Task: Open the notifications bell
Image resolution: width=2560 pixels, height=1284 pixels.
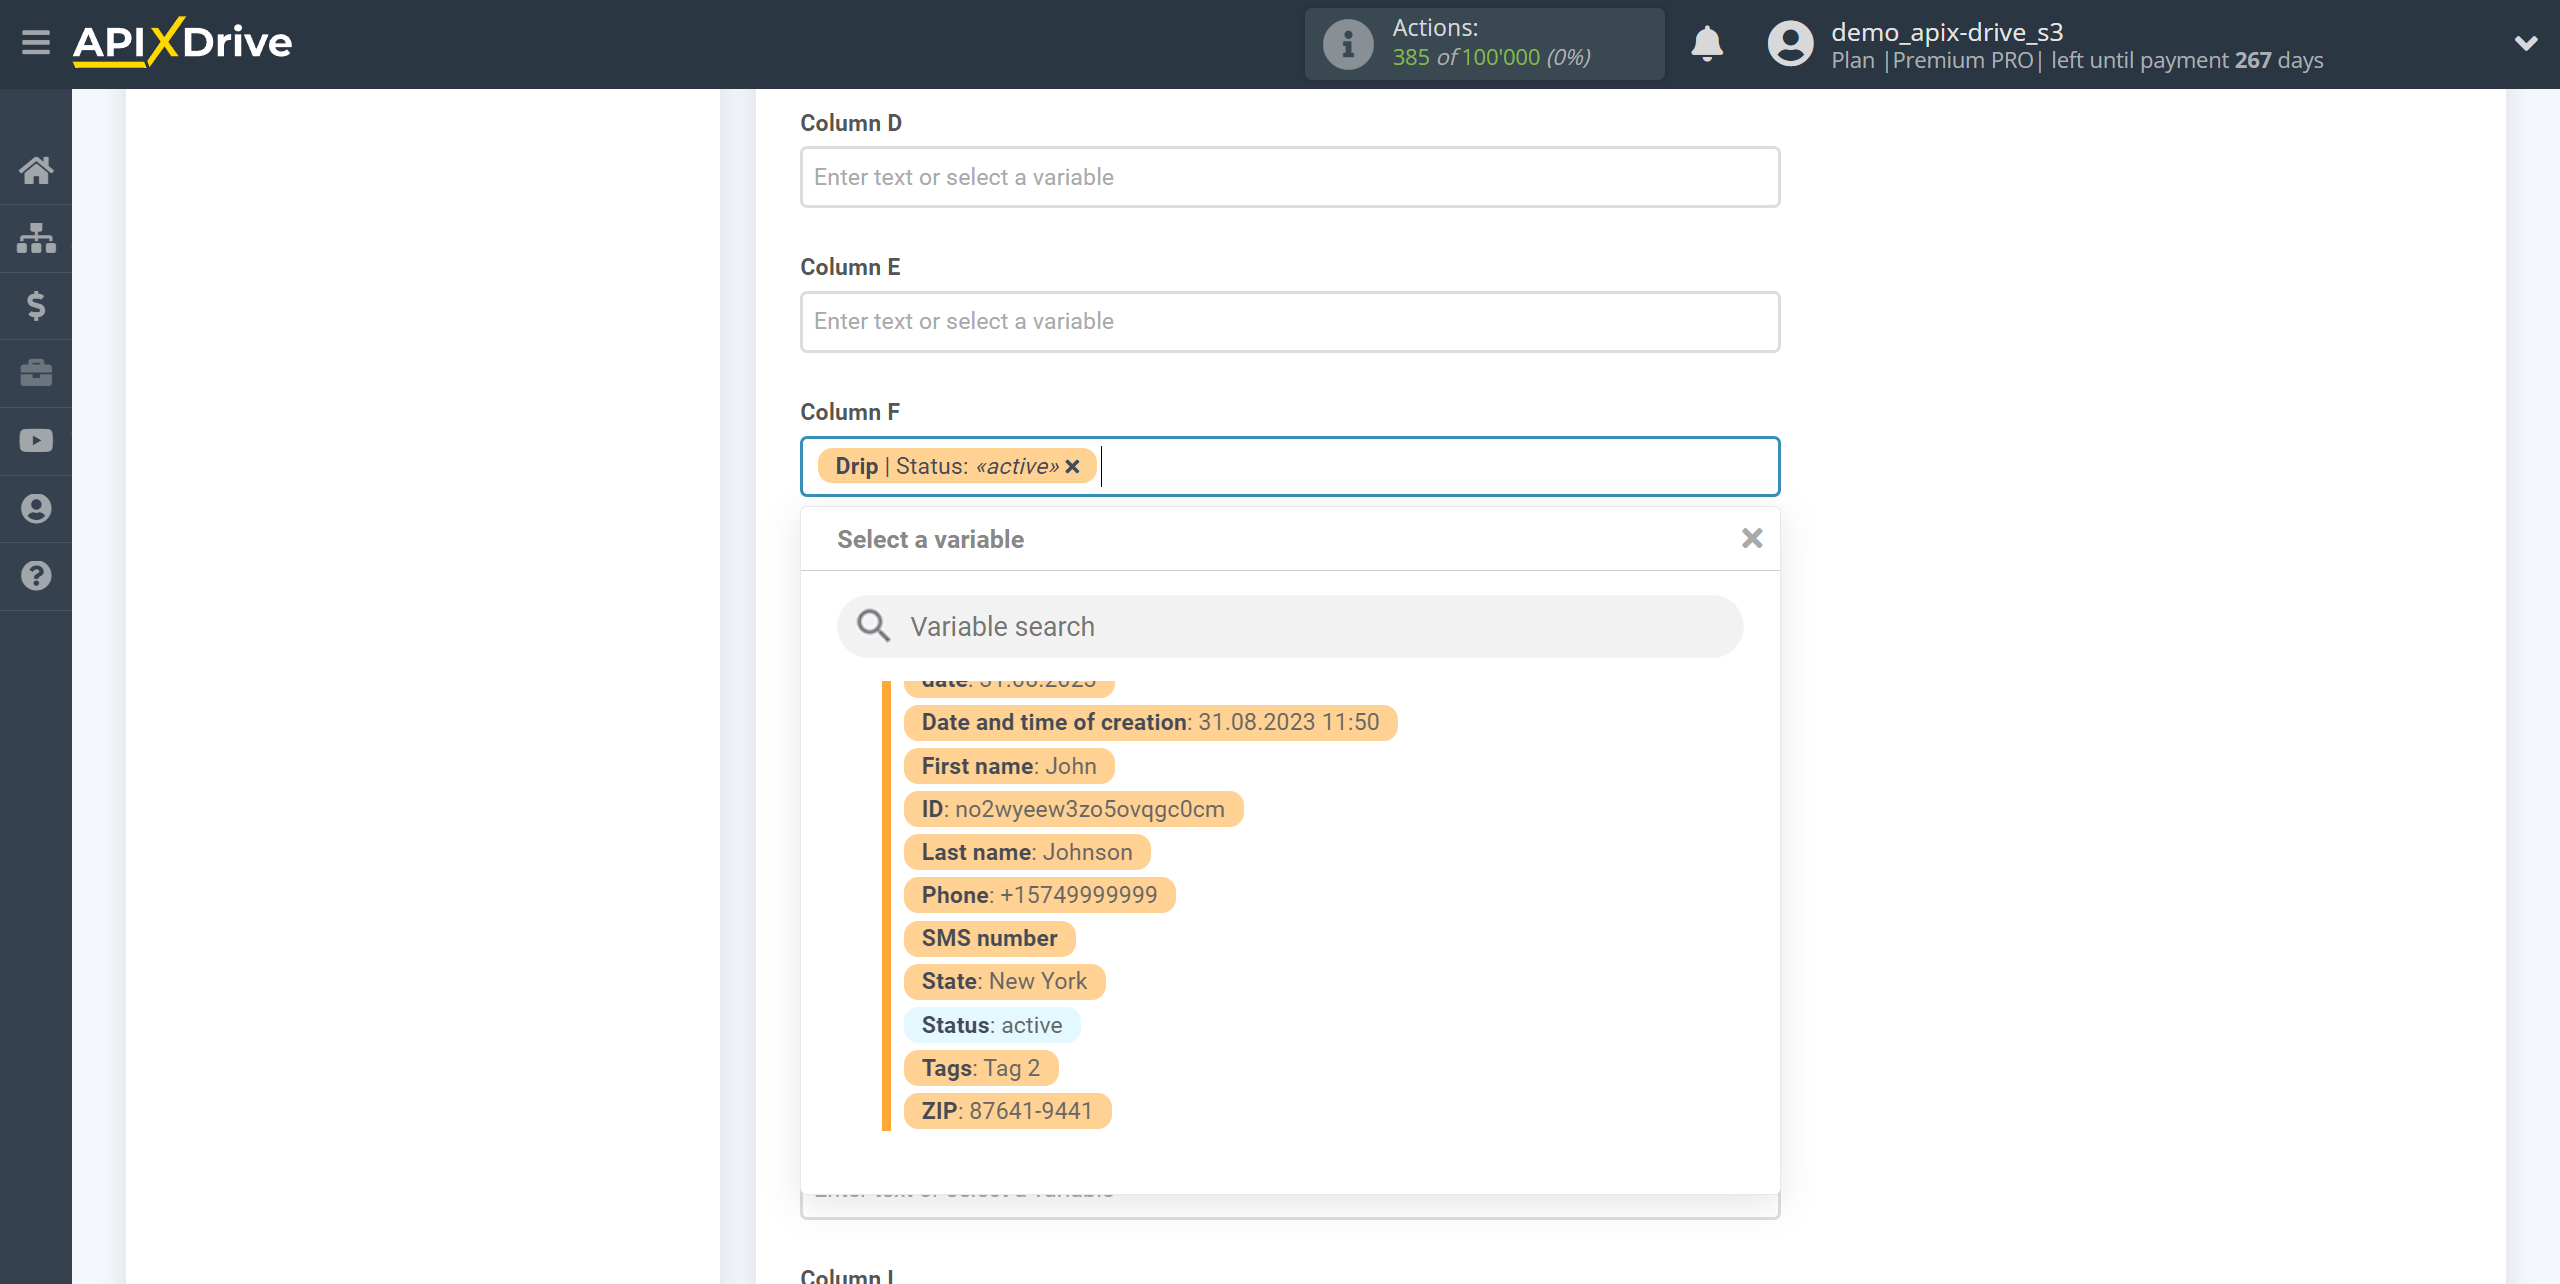Action: coord(1707,44)
